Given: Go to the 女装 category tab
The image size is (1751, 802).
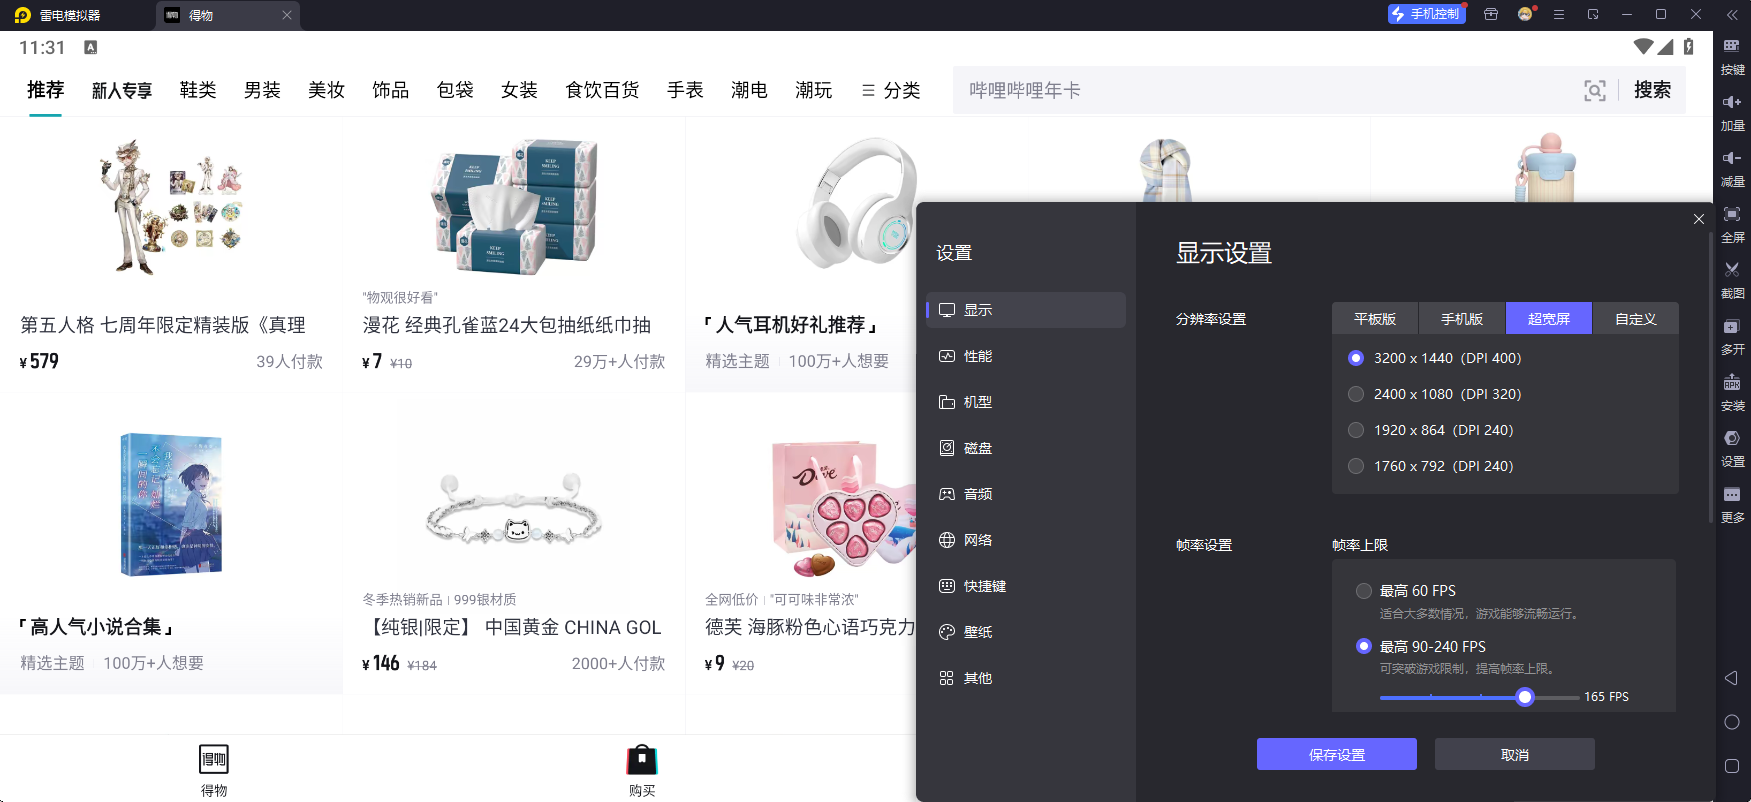Looking at the screenshot, I should [x=519, y=90].
